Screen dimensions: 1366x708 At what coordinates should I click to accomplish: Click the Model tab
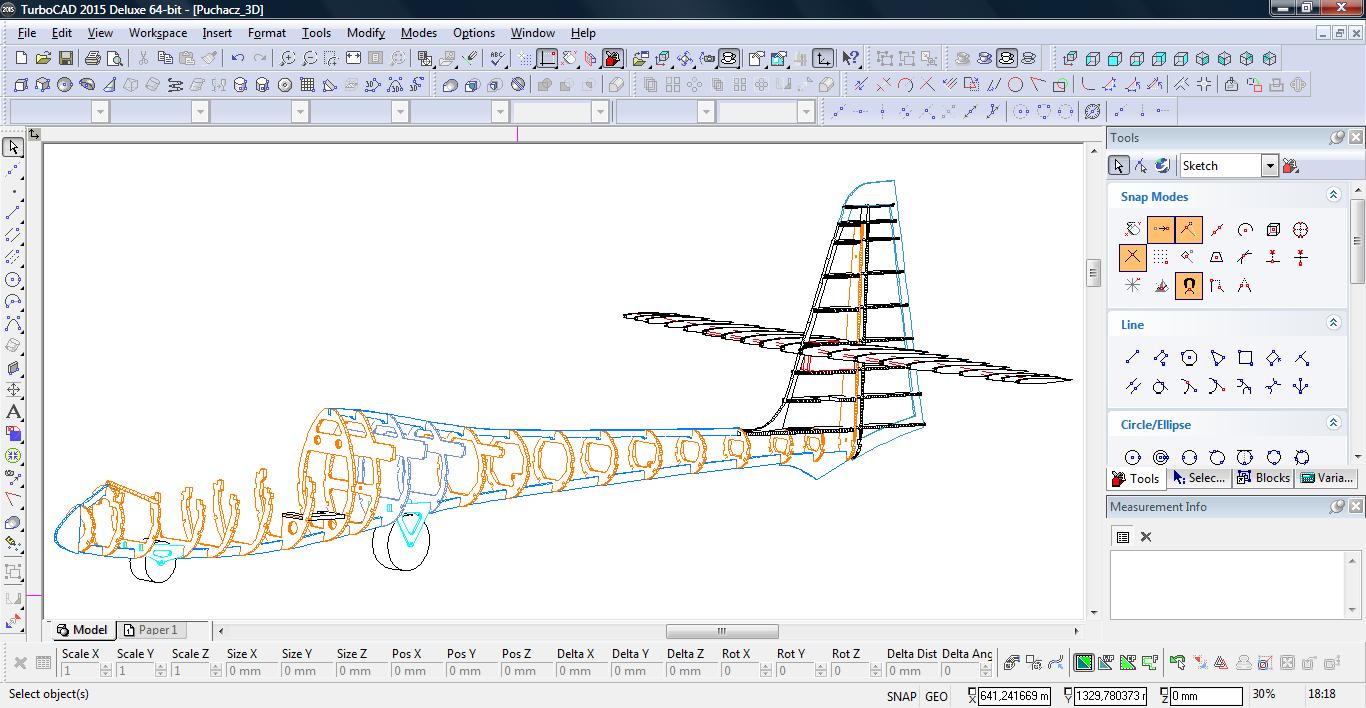coord(82,630)
